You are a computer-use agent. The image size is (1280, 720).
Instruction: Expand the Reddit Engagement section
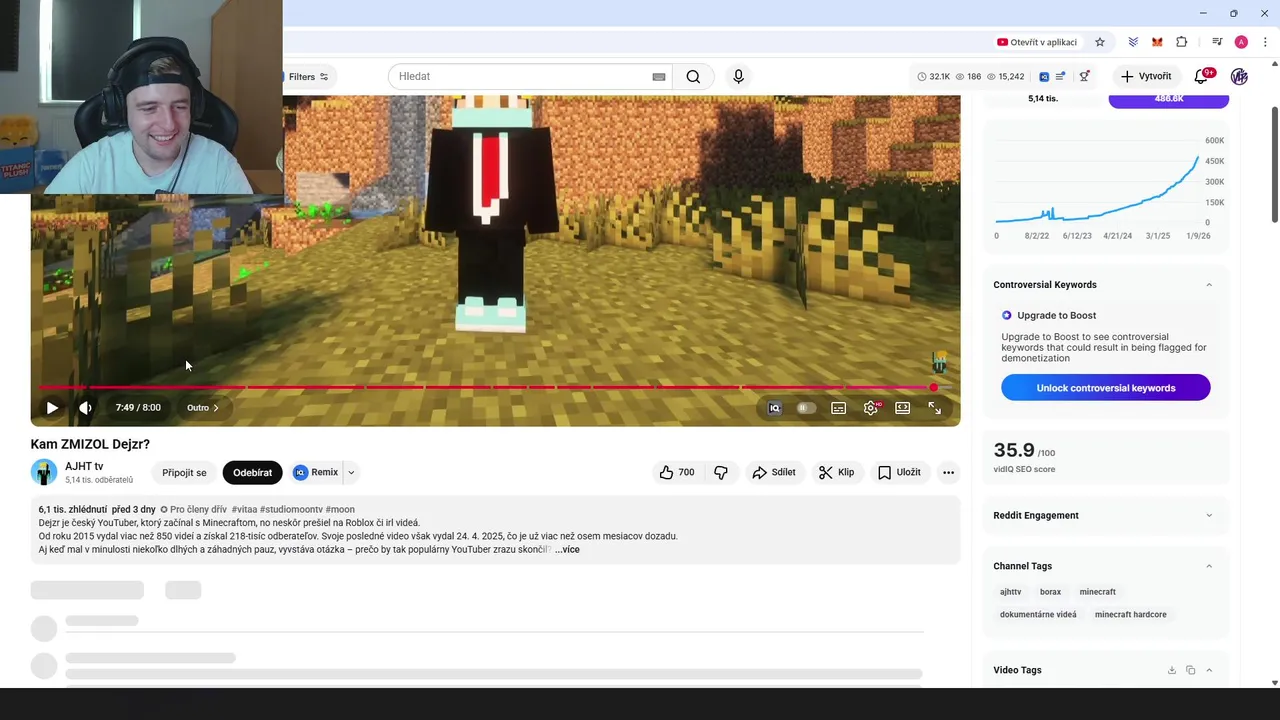click(x=1208, y=516)
